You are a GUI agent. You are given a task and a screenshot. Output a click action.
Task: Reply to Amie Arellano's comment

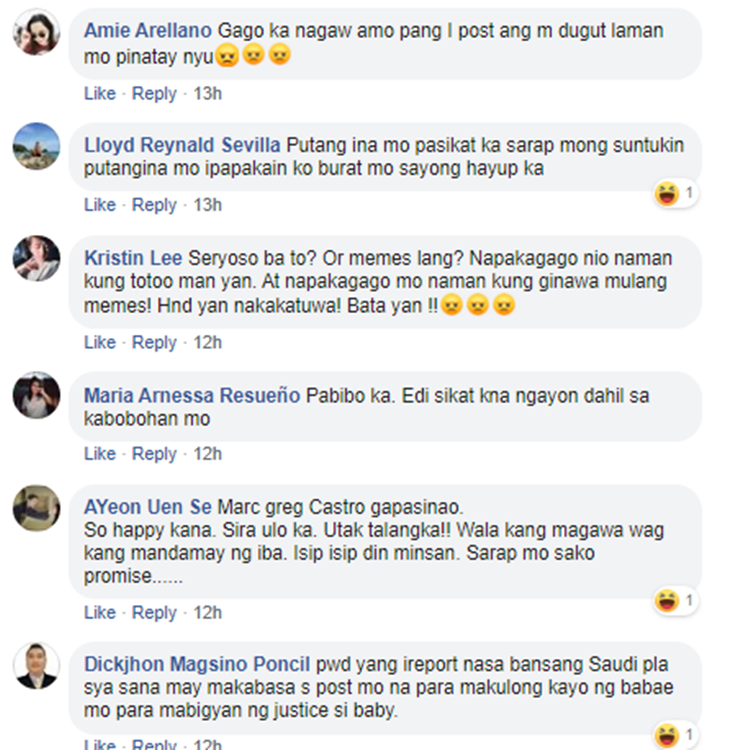(154, 93)
